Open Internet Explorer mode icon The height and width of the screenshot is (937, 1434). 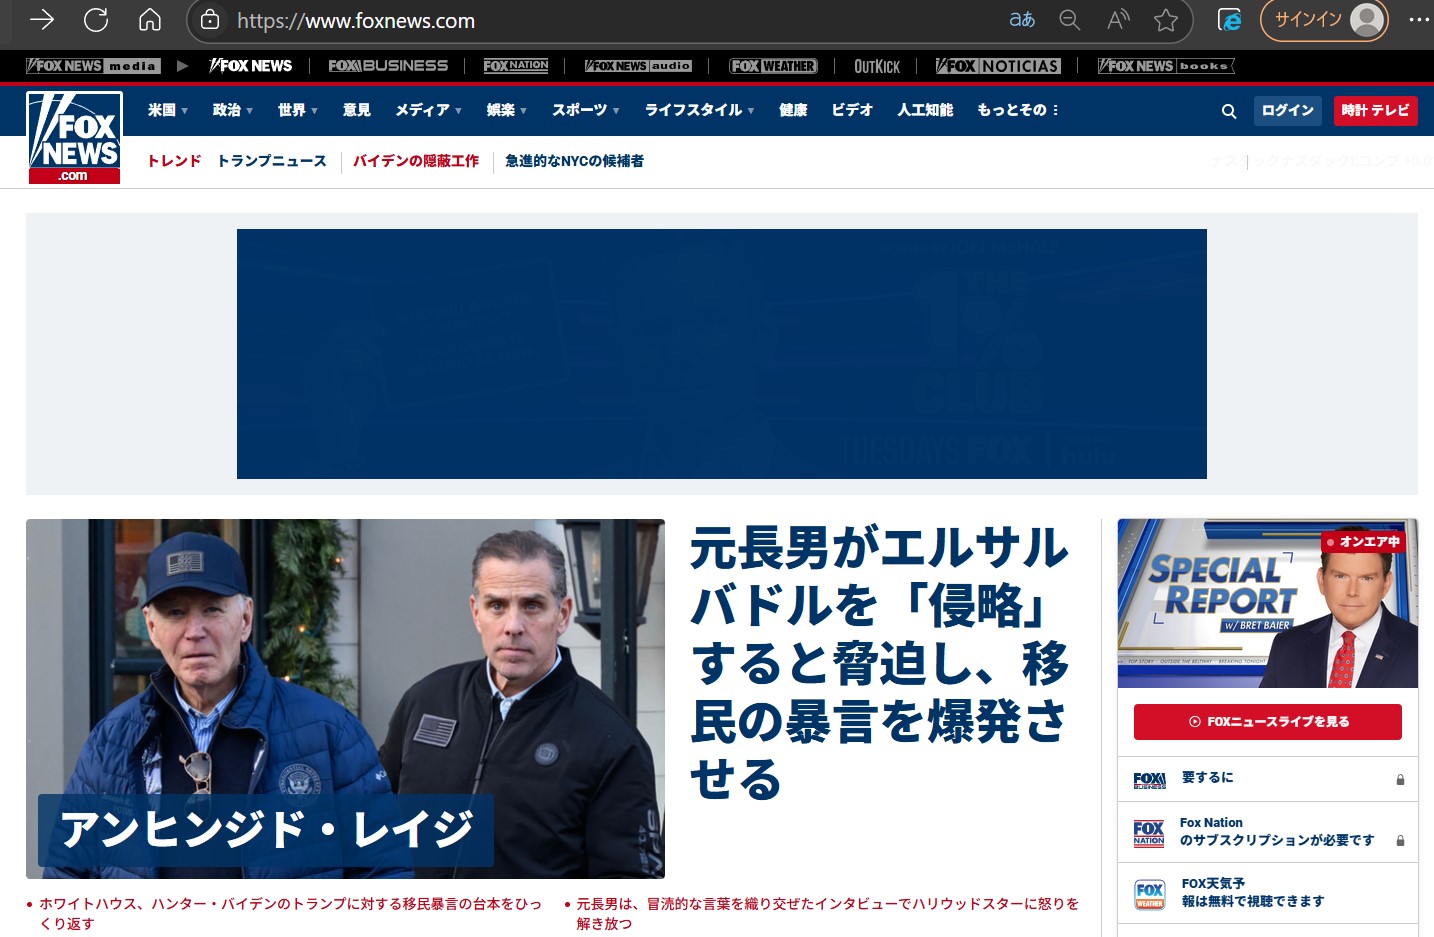(x=1230, y=20)
